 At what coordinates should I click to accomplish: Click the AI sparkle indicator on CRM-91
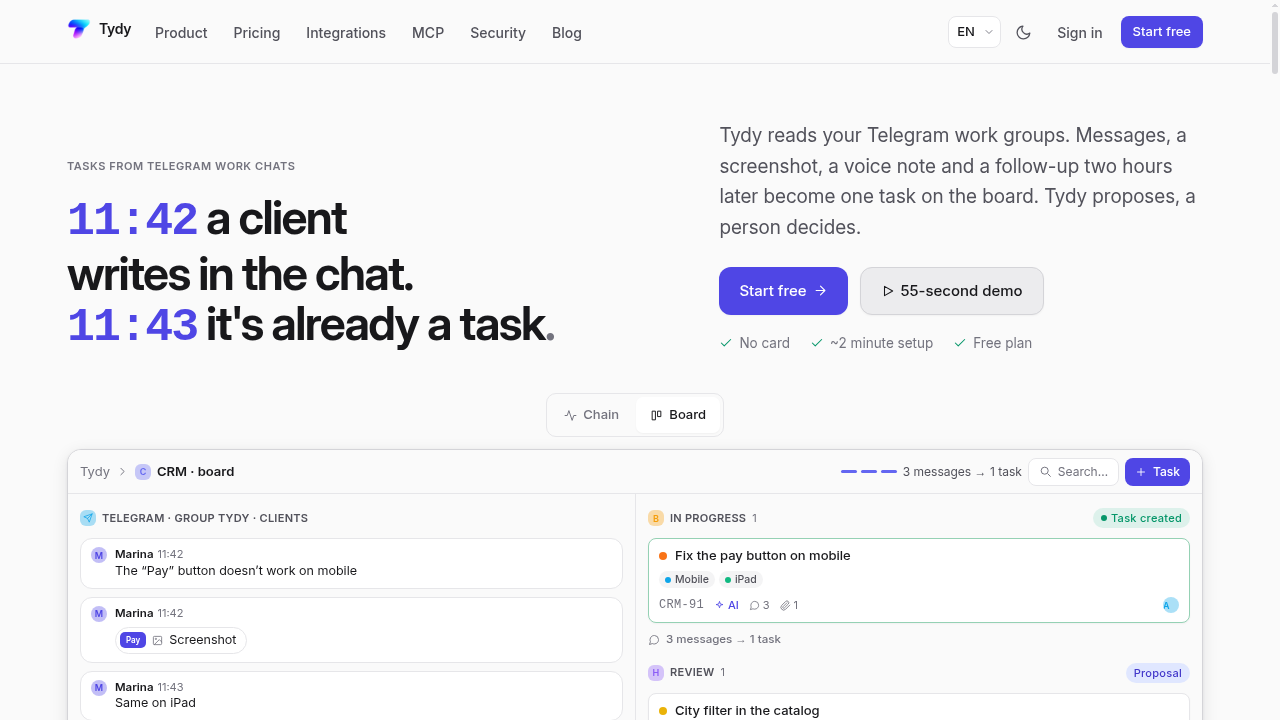727,605
